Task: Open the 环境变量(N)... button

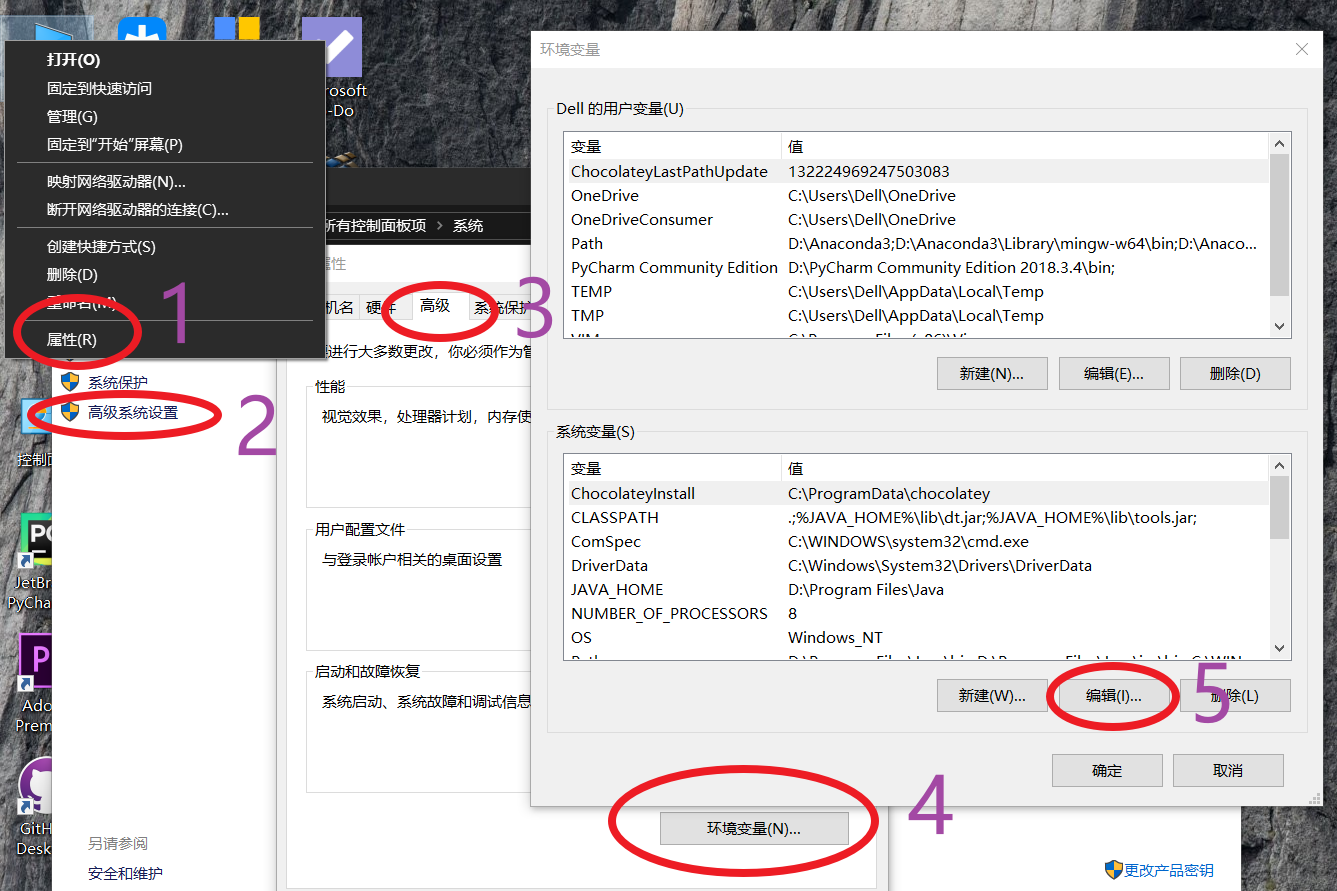Action: click(754, 828)
